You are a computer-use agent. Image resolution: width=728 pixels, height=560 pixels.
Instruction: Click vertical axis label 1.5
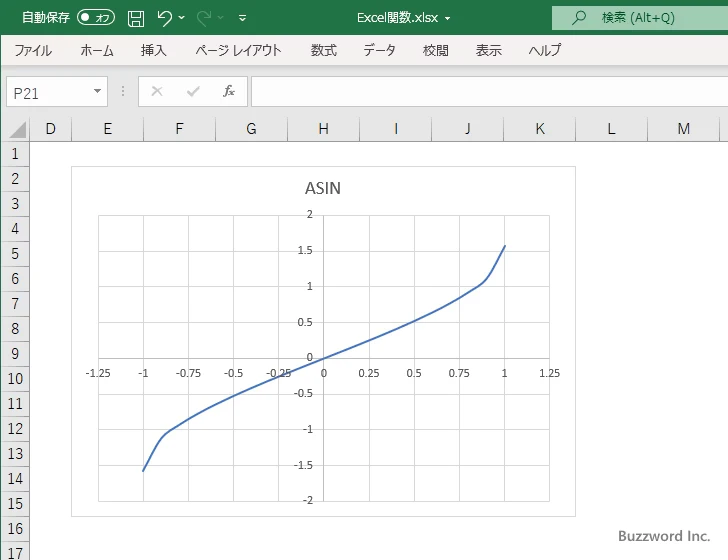click(x=305, y=251)
